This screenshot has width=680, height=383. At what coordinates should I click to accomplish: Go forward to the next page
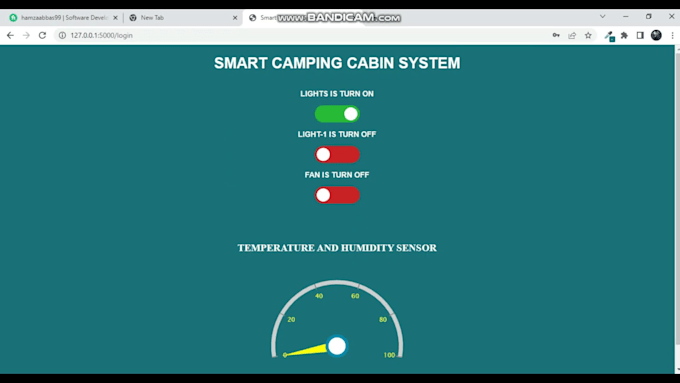click(x=26, y=36)
